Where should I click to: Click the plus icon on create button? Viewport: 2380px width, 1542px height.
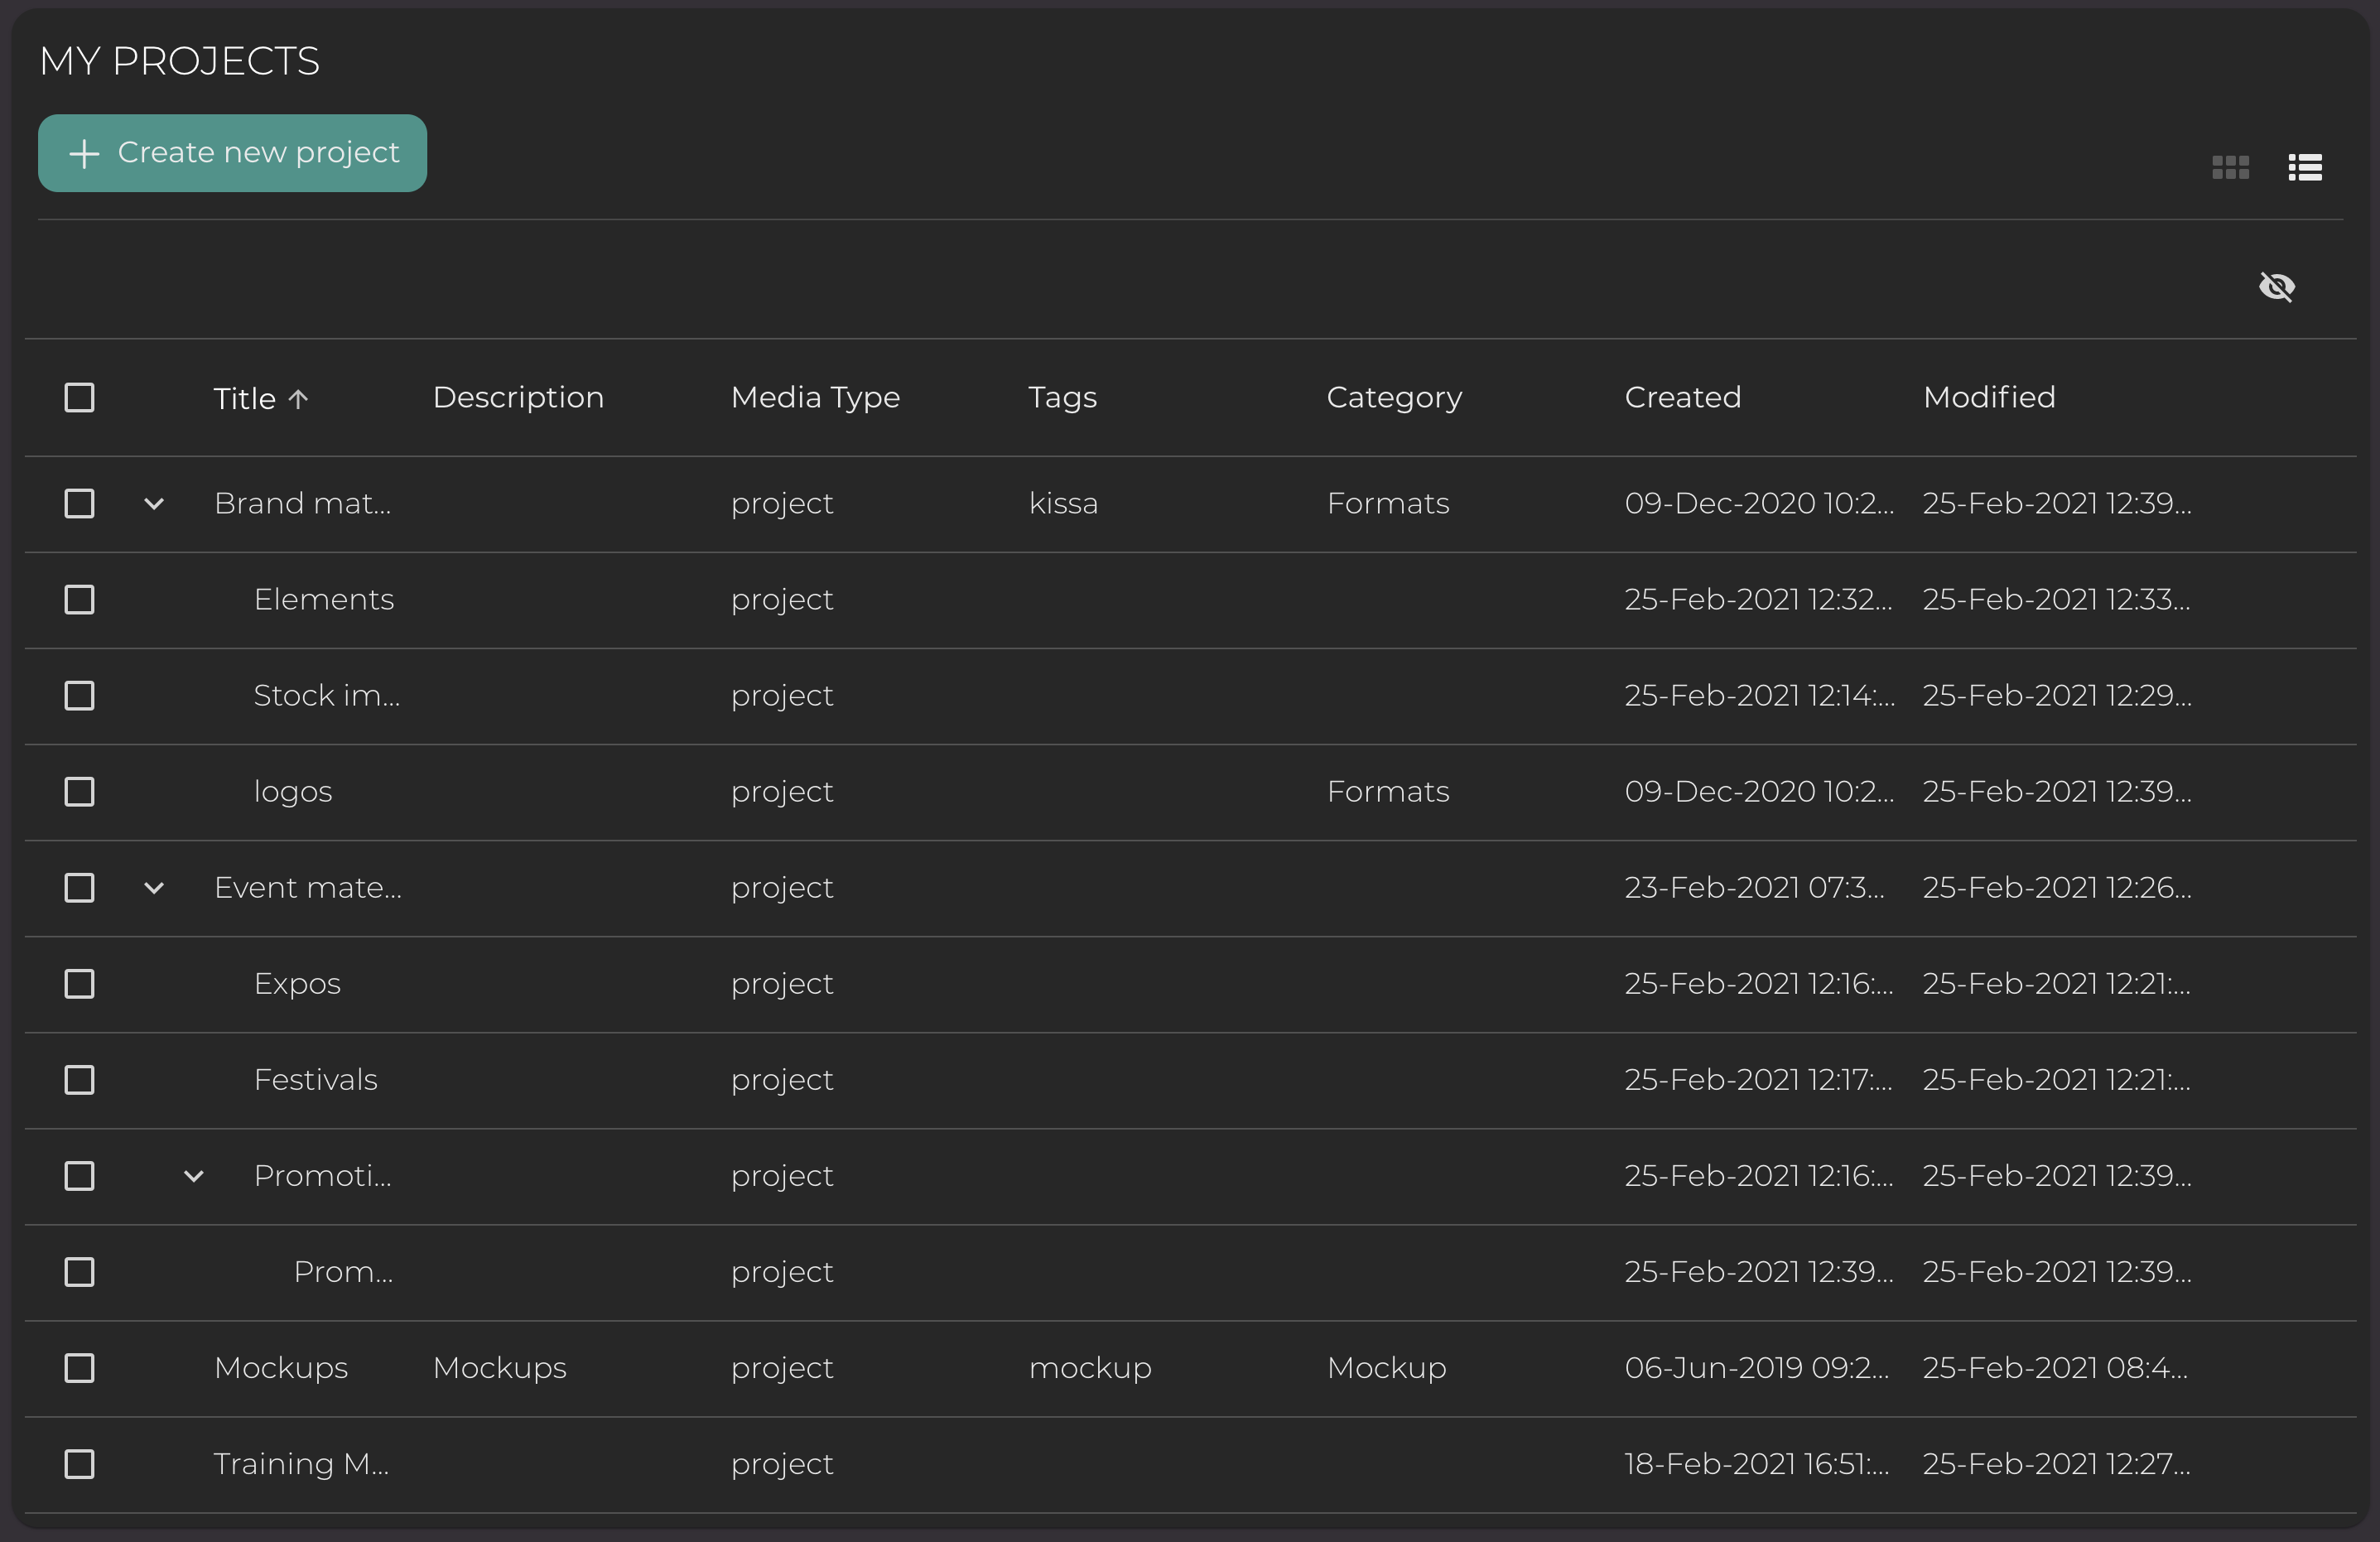point(84,153)
